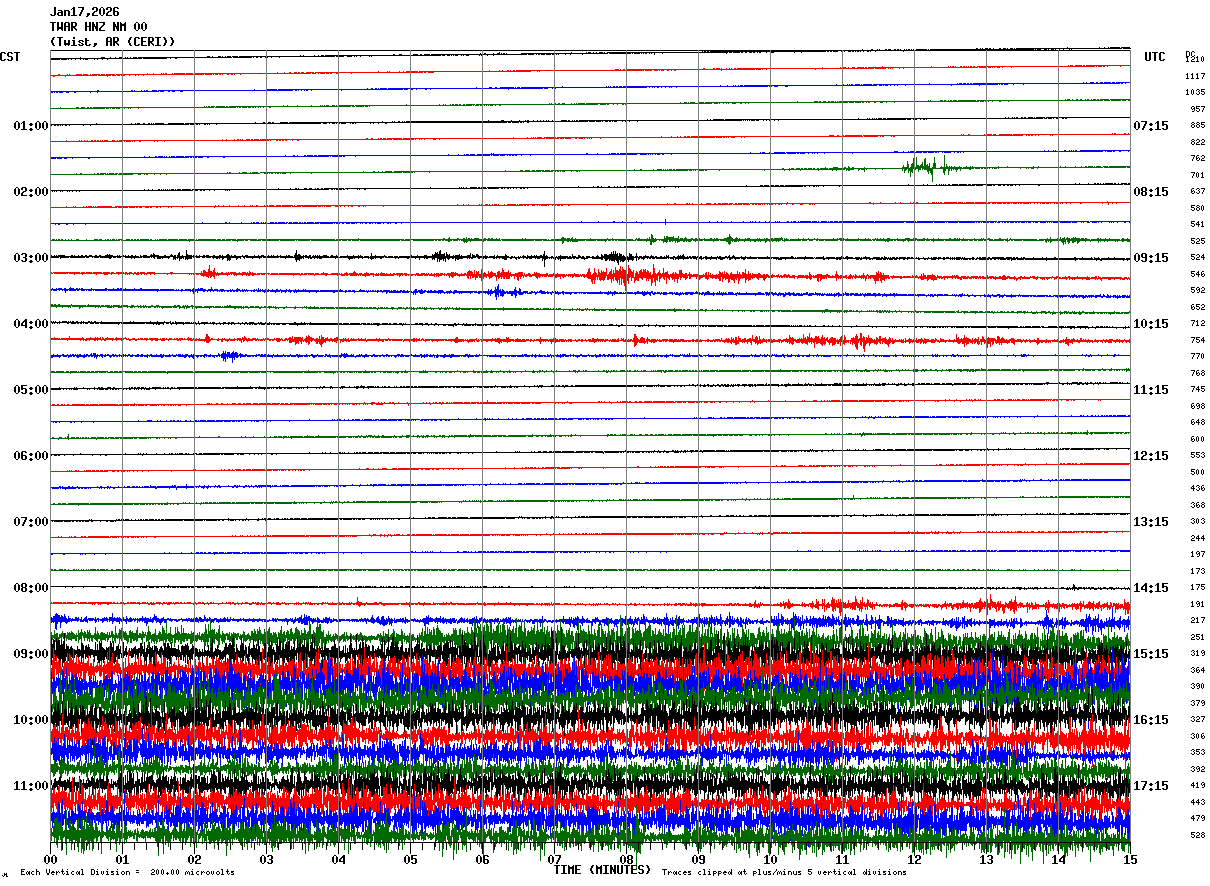Click the DC value 770
The height and width of the screenshot is (886, 1210).
click(1197, 356)
